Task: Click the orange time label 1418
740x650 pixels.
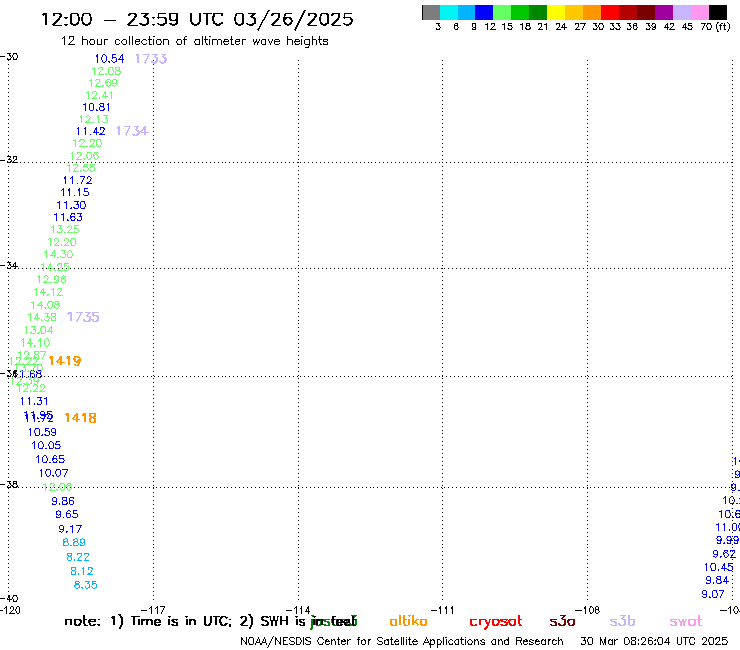Action: pyautogui.click(x=80, y=418)
